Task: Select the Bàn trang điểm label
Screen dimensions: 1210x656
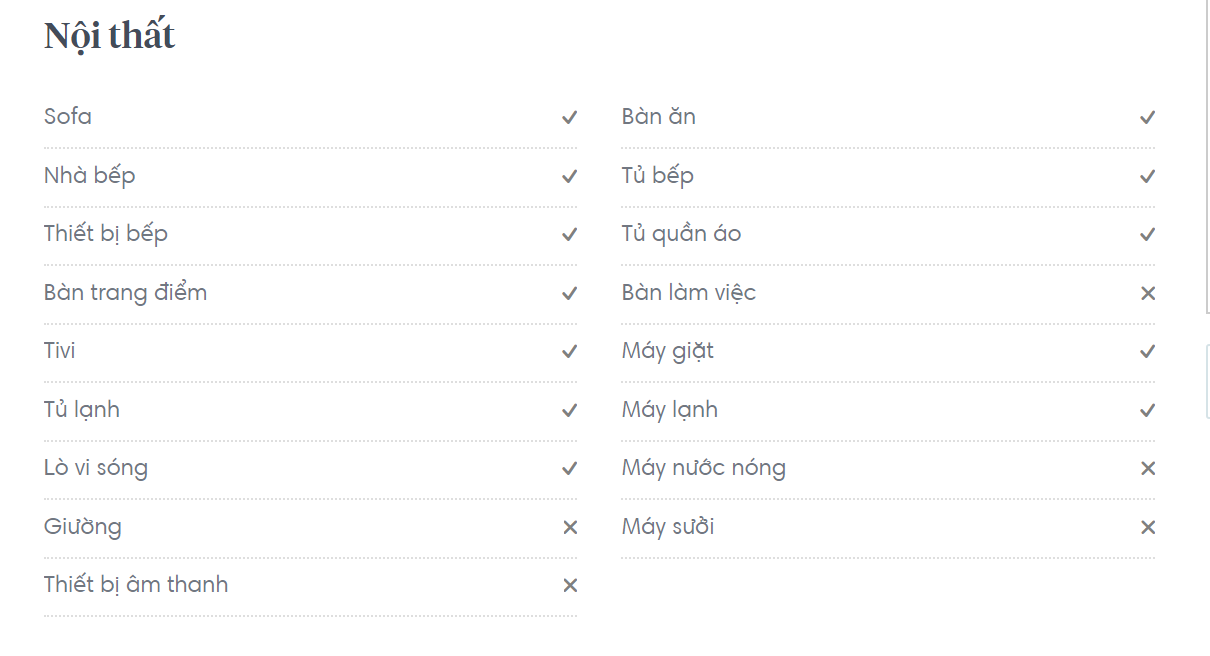Action: (x=126, y=293)
